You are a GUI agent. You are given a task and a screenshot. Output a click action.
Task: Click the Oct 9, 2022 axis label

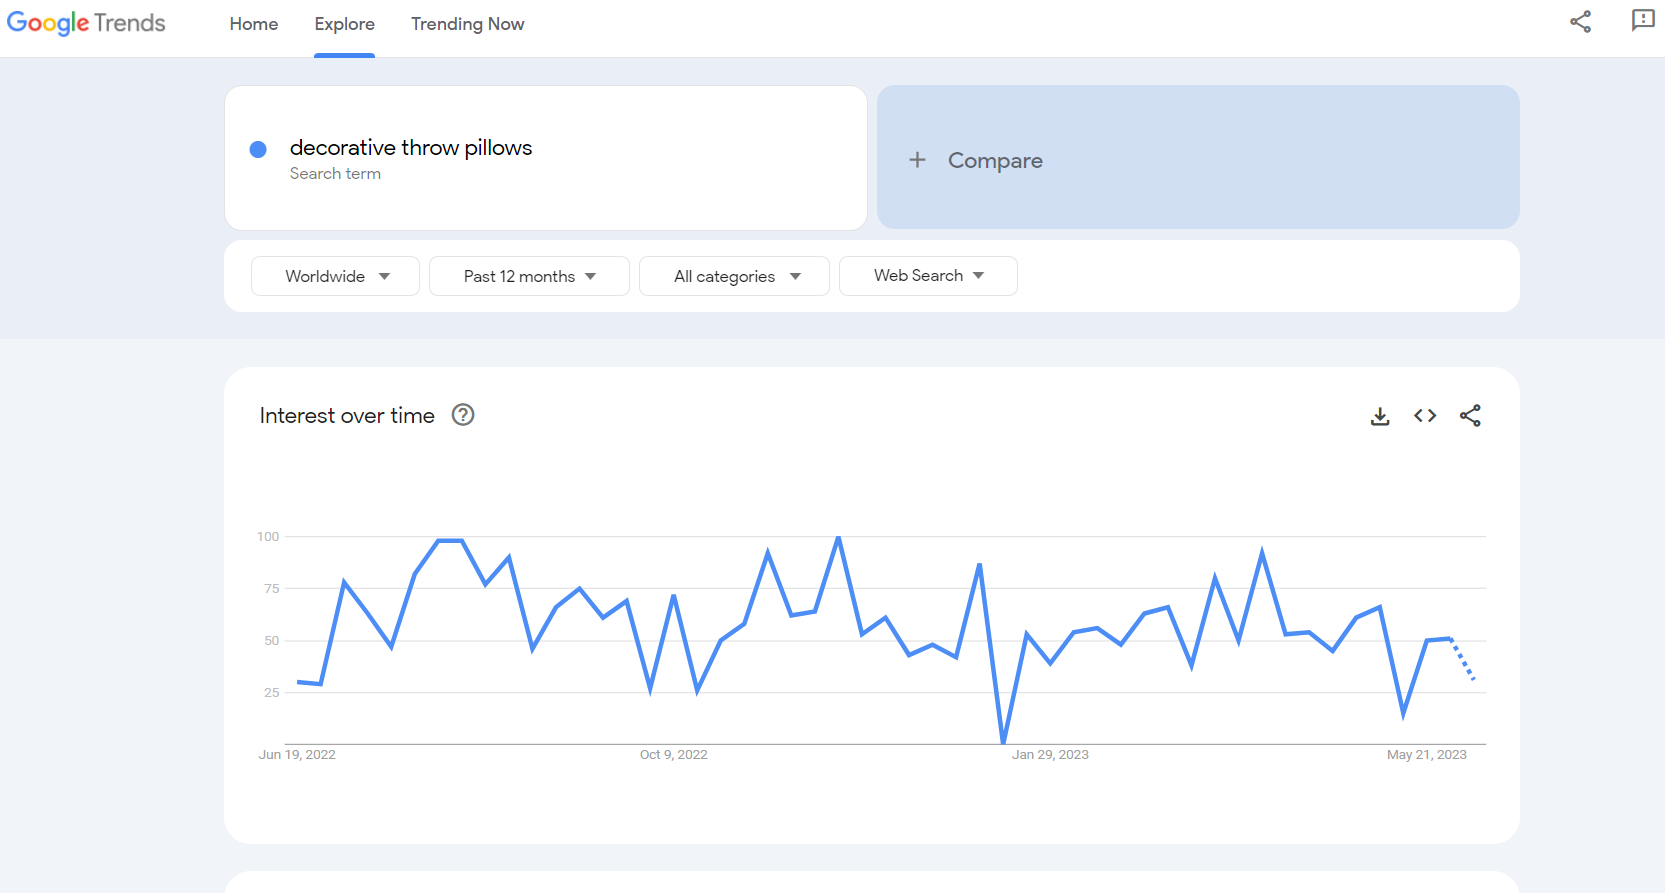coord(674,755)
